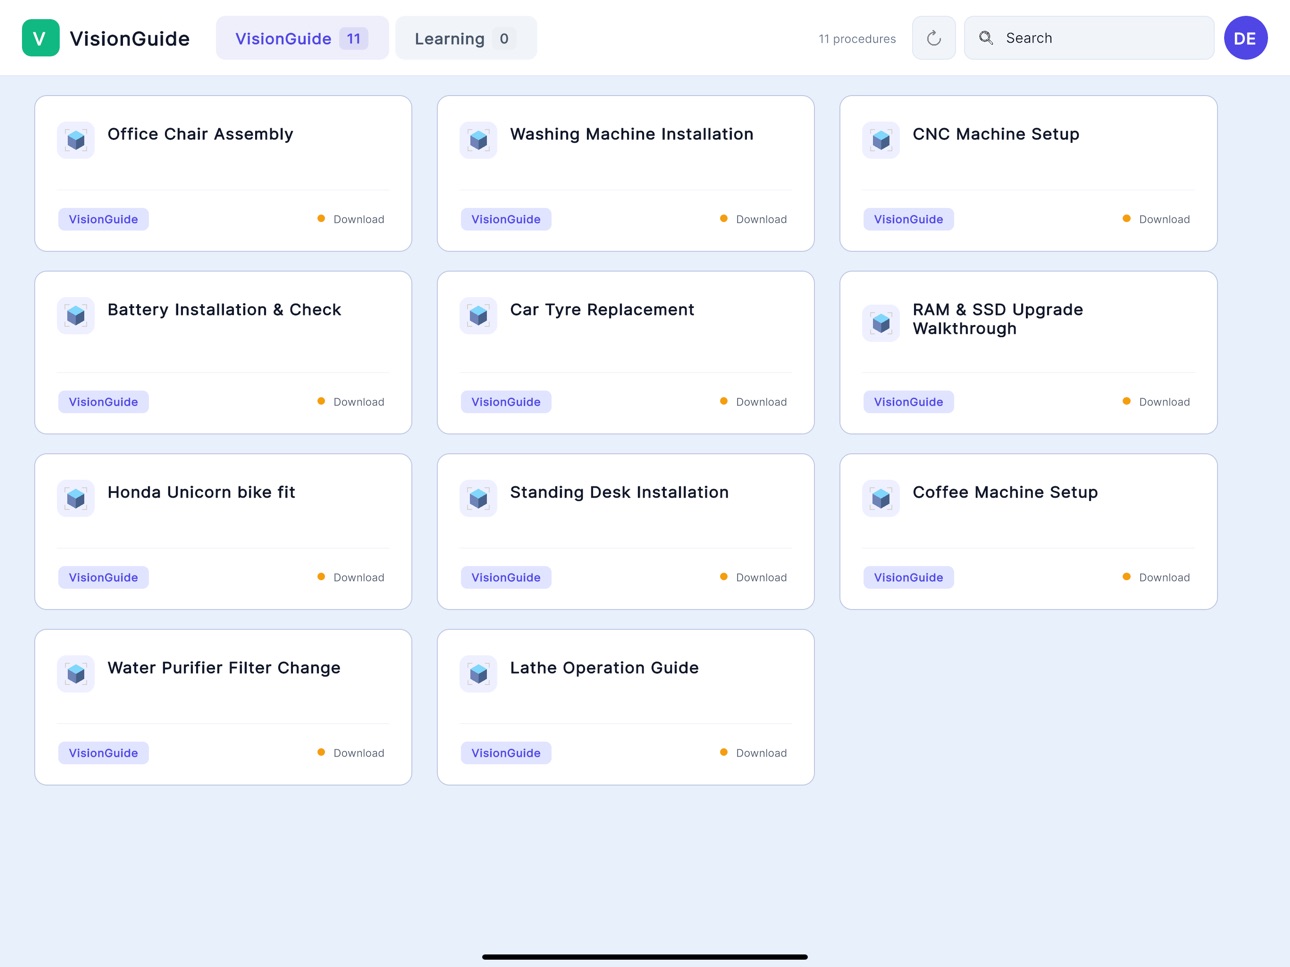Click the cube icon on Coffee Machine Setup

(881, 498)
